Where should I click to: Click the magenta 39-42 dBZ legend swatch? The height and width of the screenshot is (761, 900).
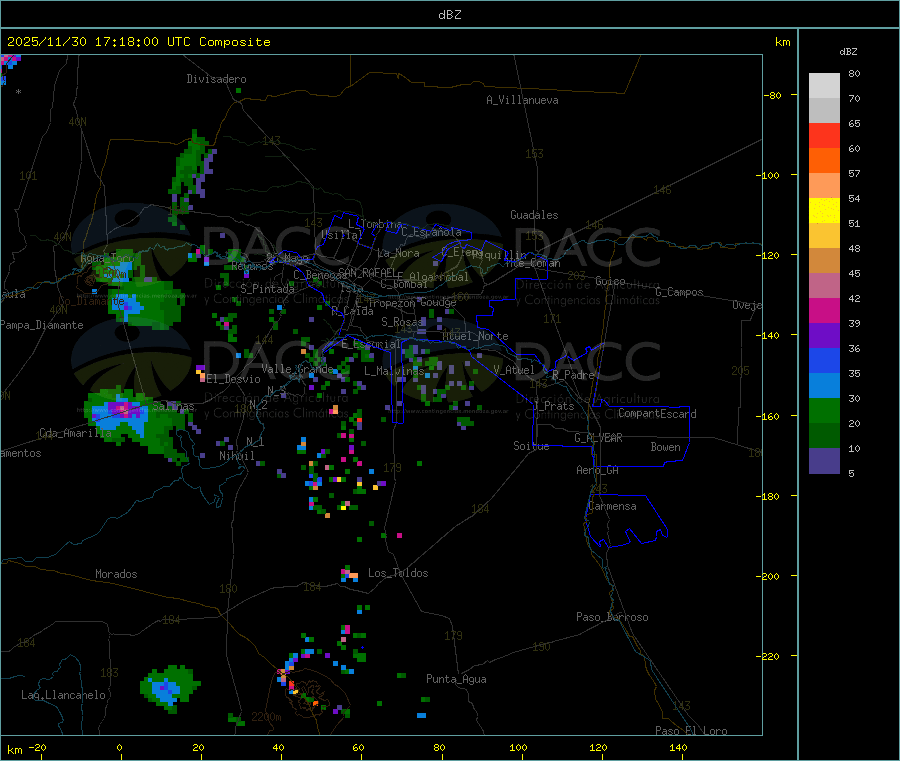pyautogui.click(x=824, y=310)
